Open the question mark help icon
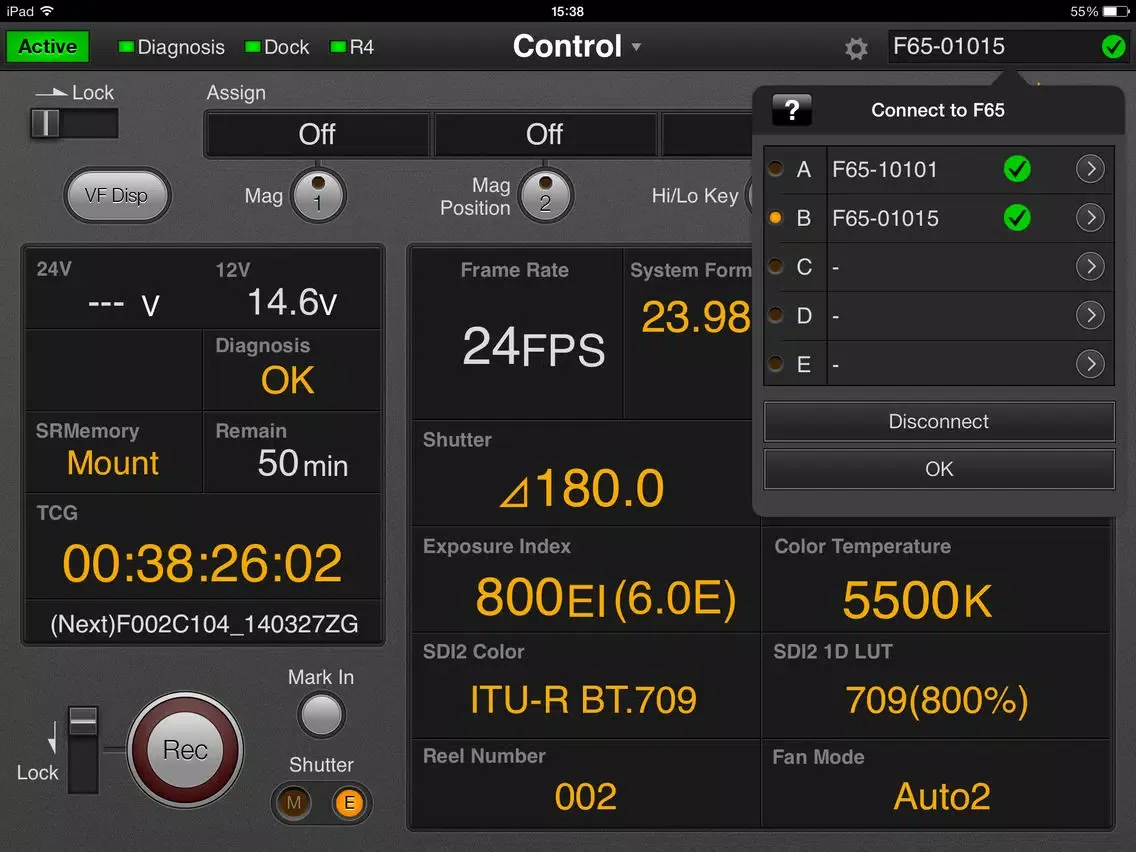1136x852 pixels. point(792,110)
